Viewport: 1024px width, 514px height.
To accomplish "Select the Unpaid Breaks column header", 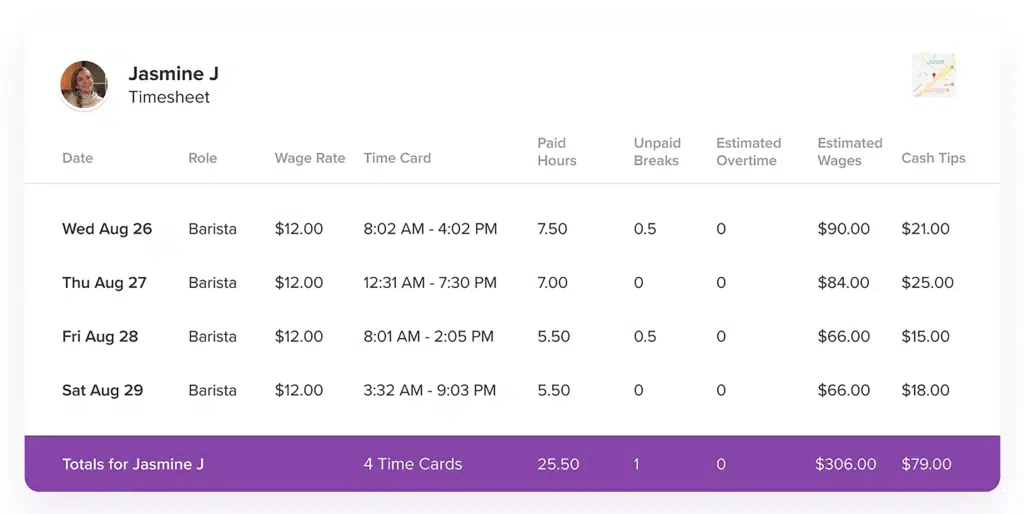I will pos(656,151).
